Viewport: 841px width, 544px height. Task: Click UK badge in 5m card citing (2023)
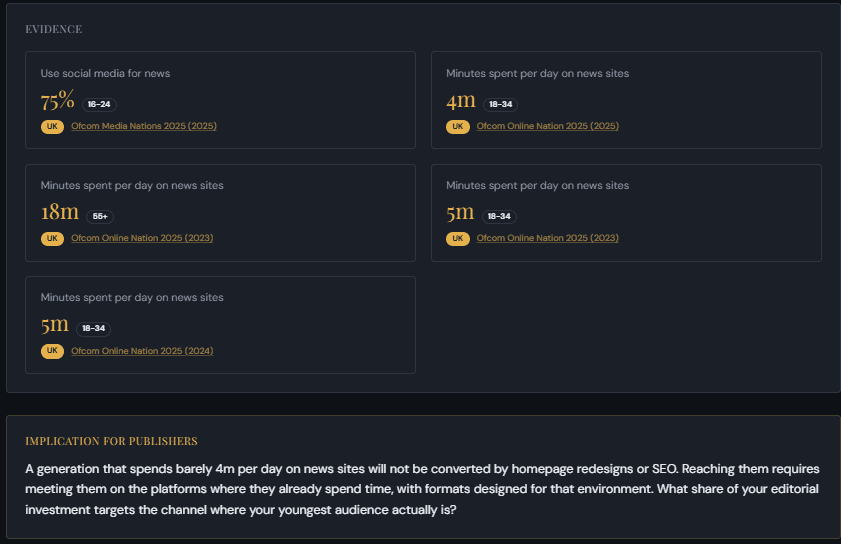pos(458,239)
